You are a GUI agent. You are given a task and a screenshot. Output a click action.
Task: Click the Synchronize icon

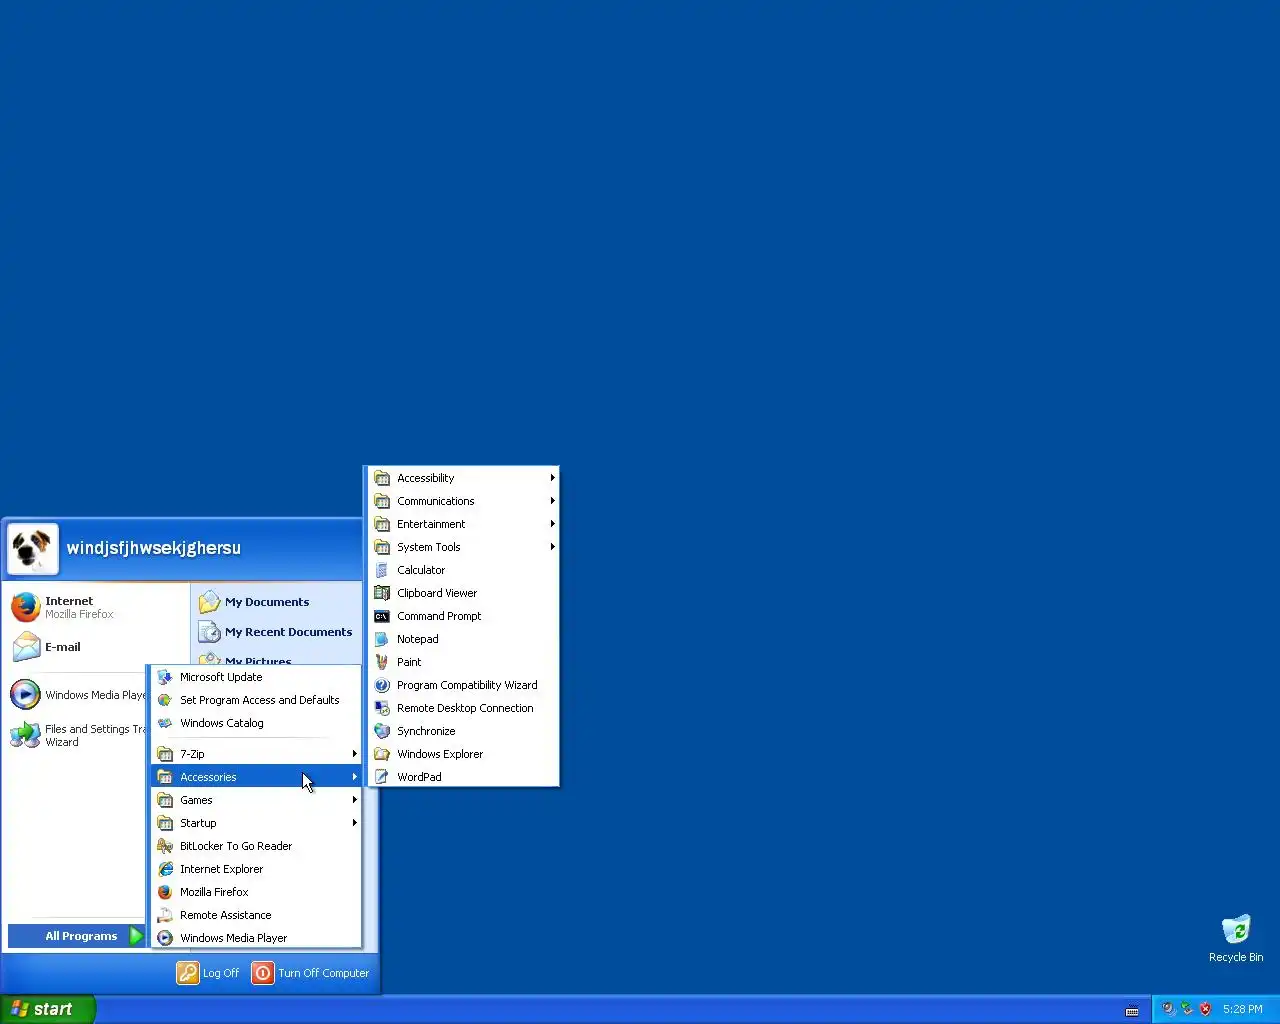click(x=382, y=731)
